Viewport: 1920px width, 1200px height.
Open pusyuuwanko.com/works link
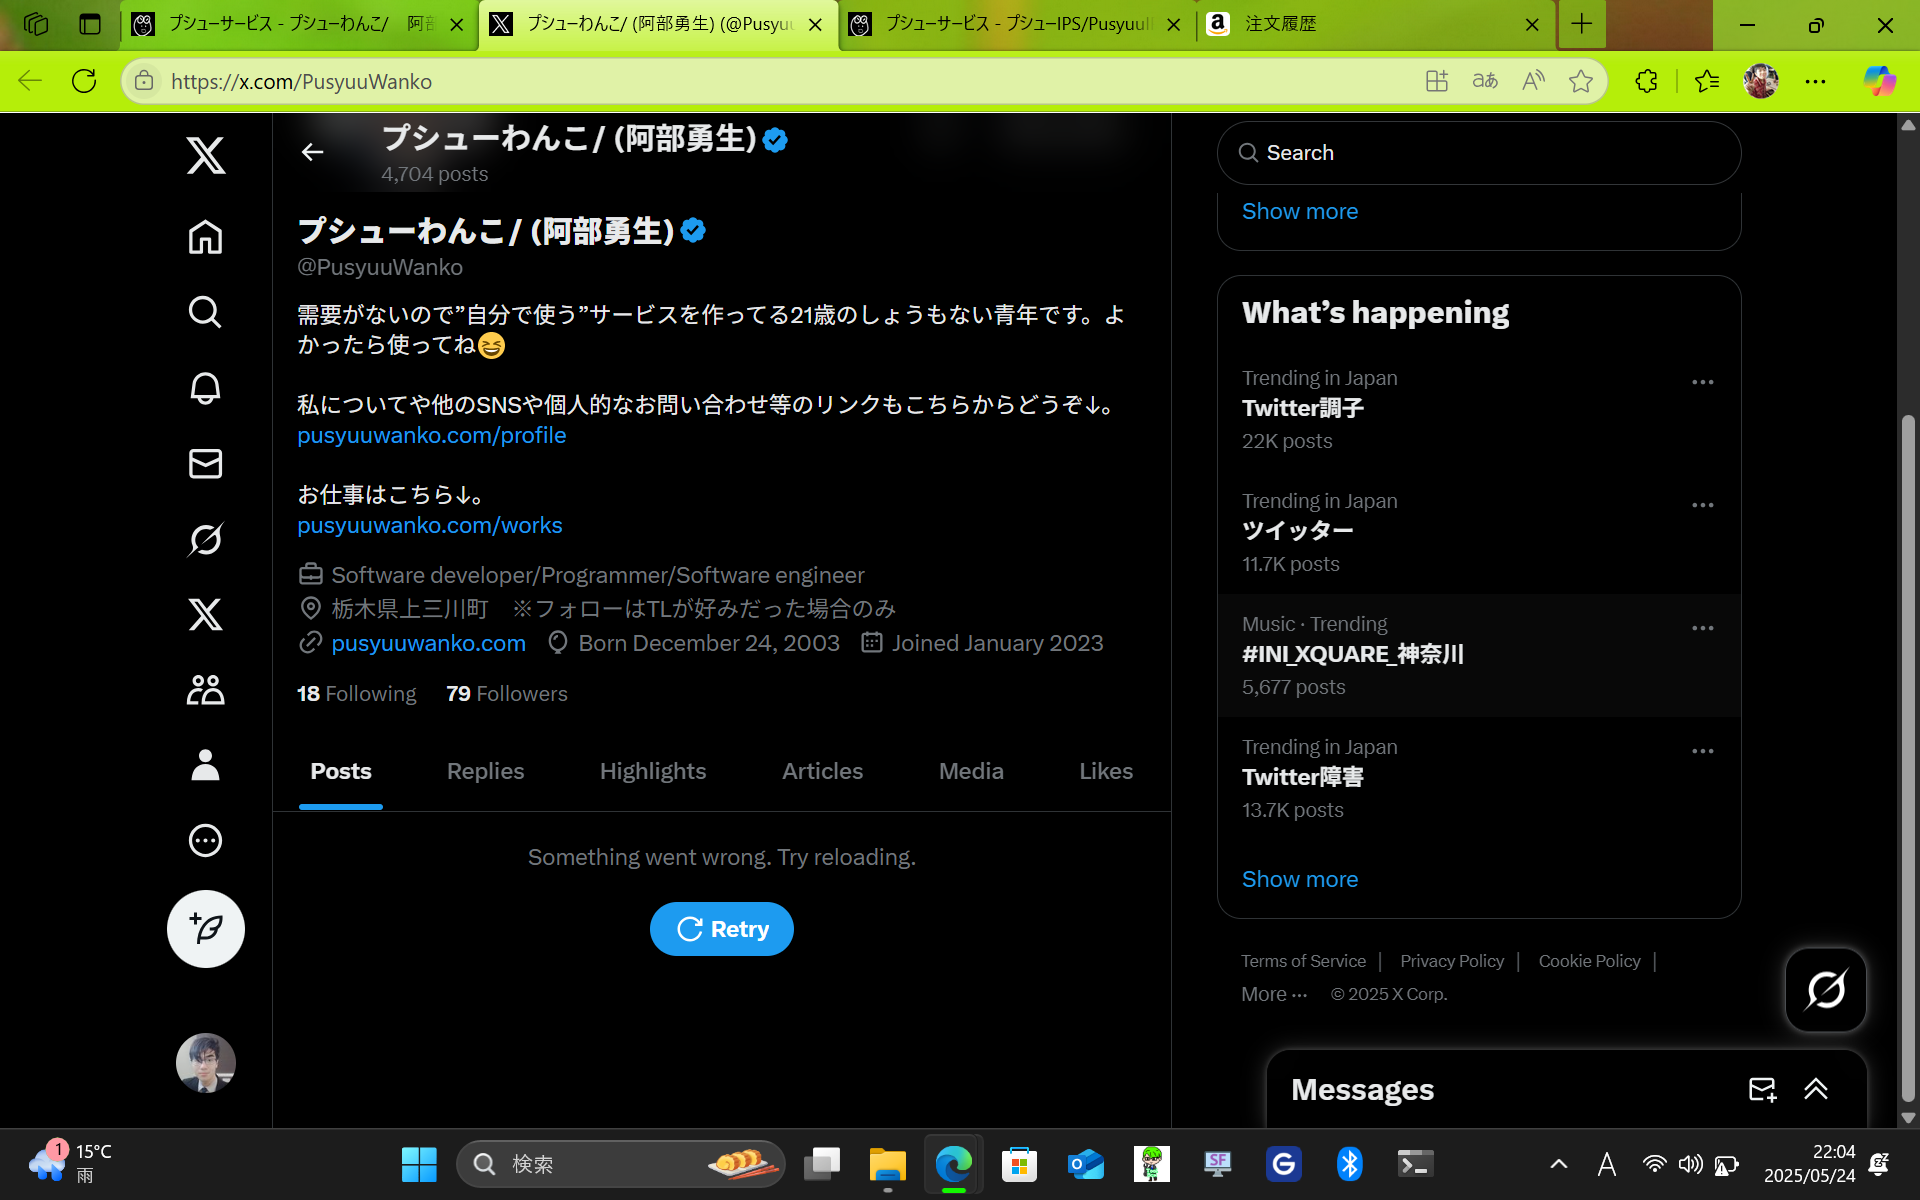coord(430,525)
